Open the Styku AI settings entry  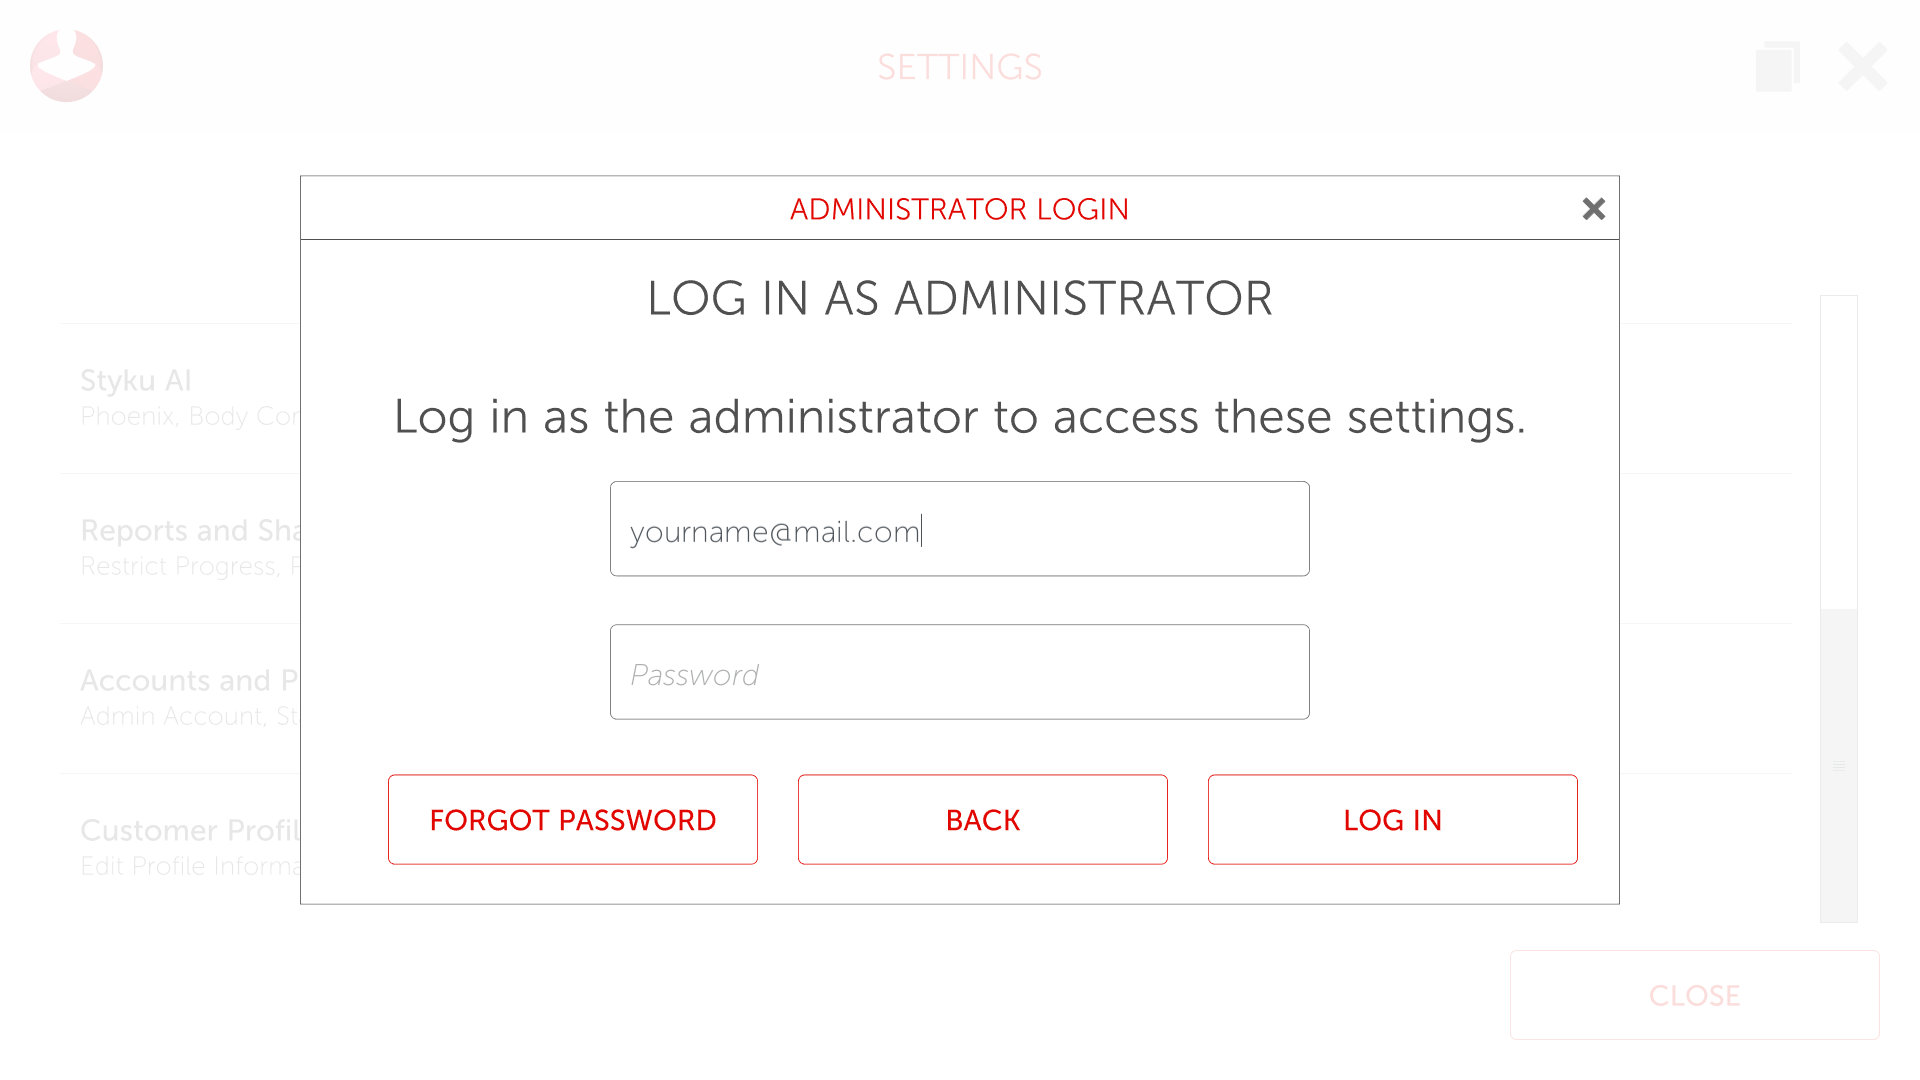point(180,397)
